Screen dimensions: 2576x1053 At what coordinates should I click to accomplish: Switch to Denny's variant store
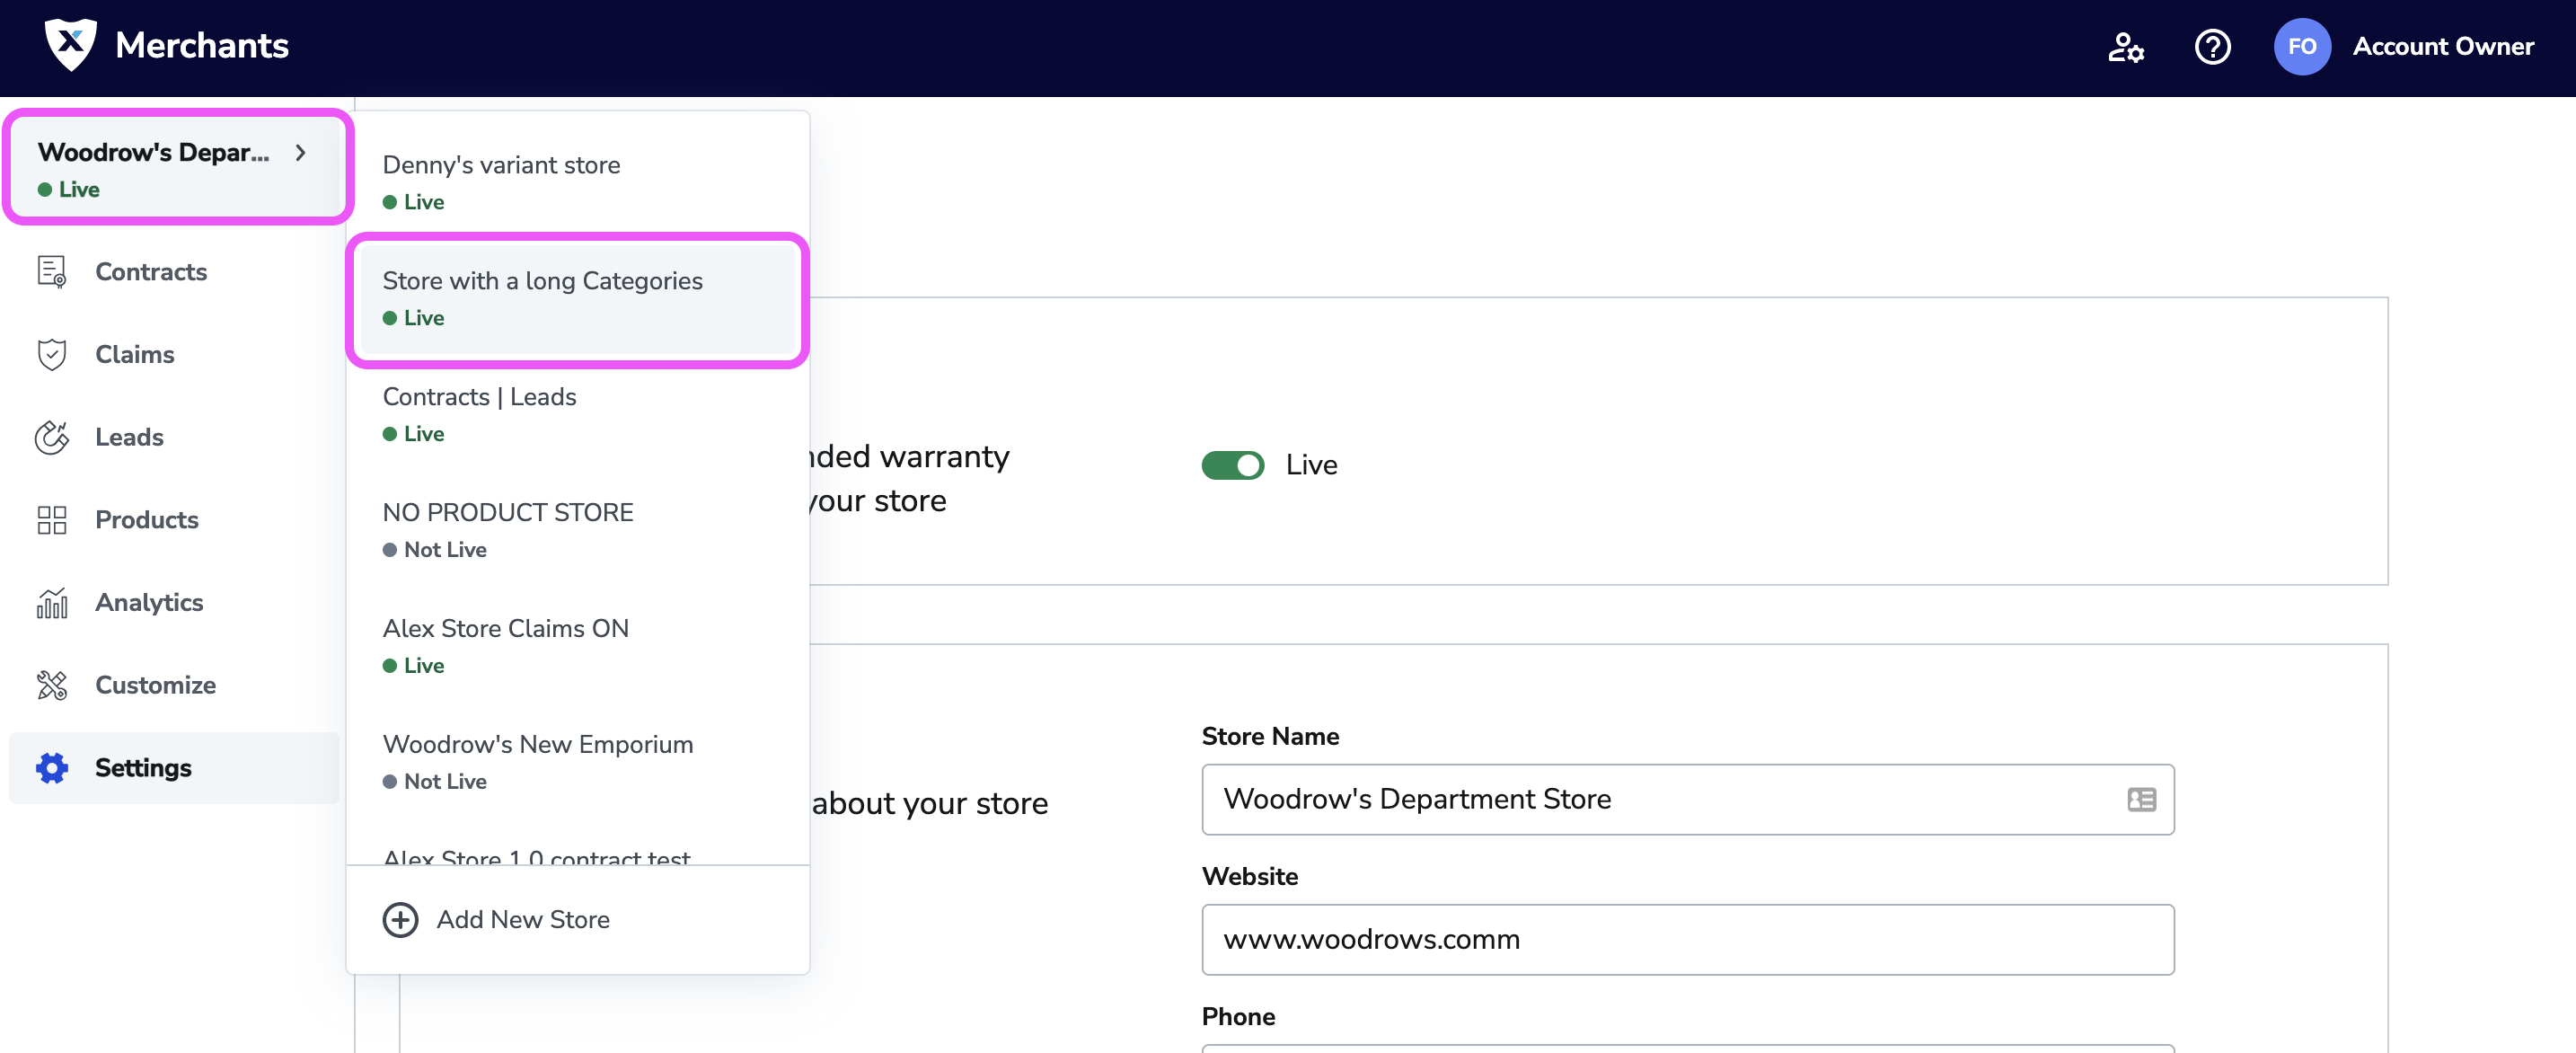point(501,181)
